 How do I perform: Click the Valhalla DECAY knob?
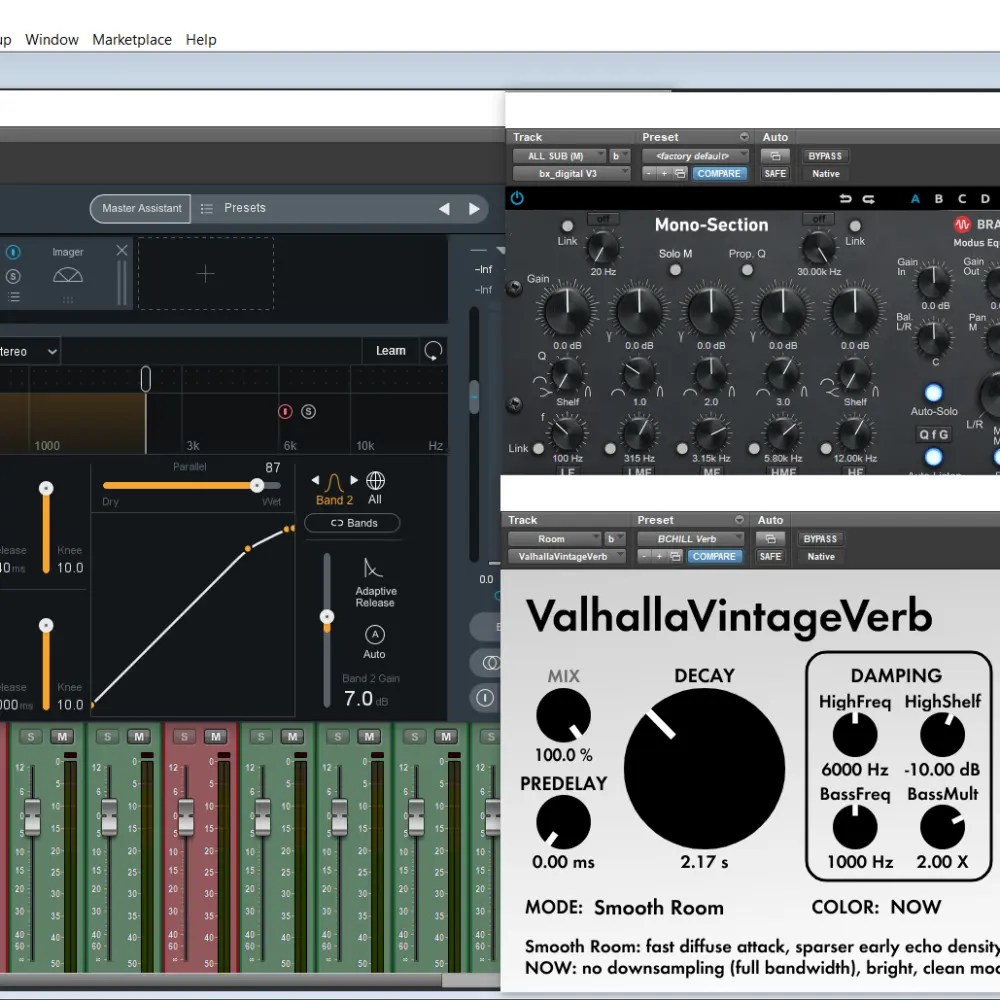coord(704,768)
